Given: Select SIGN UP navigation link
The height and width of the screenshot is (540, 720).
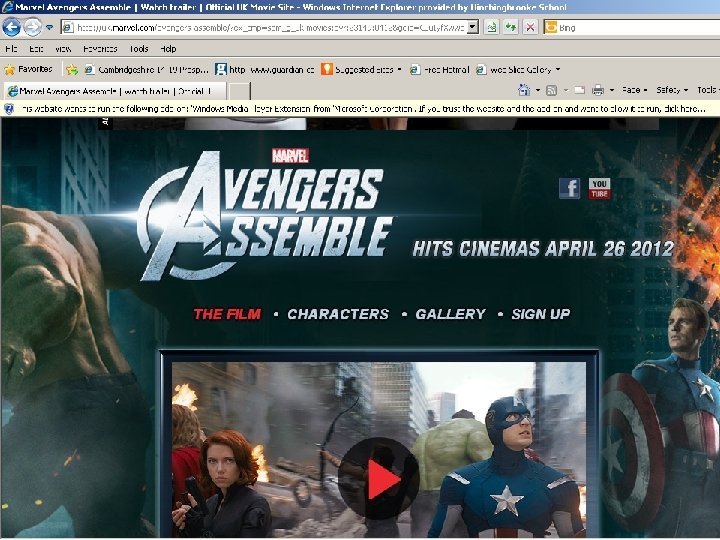Looking at the screenshot, I should coord(540,314).
